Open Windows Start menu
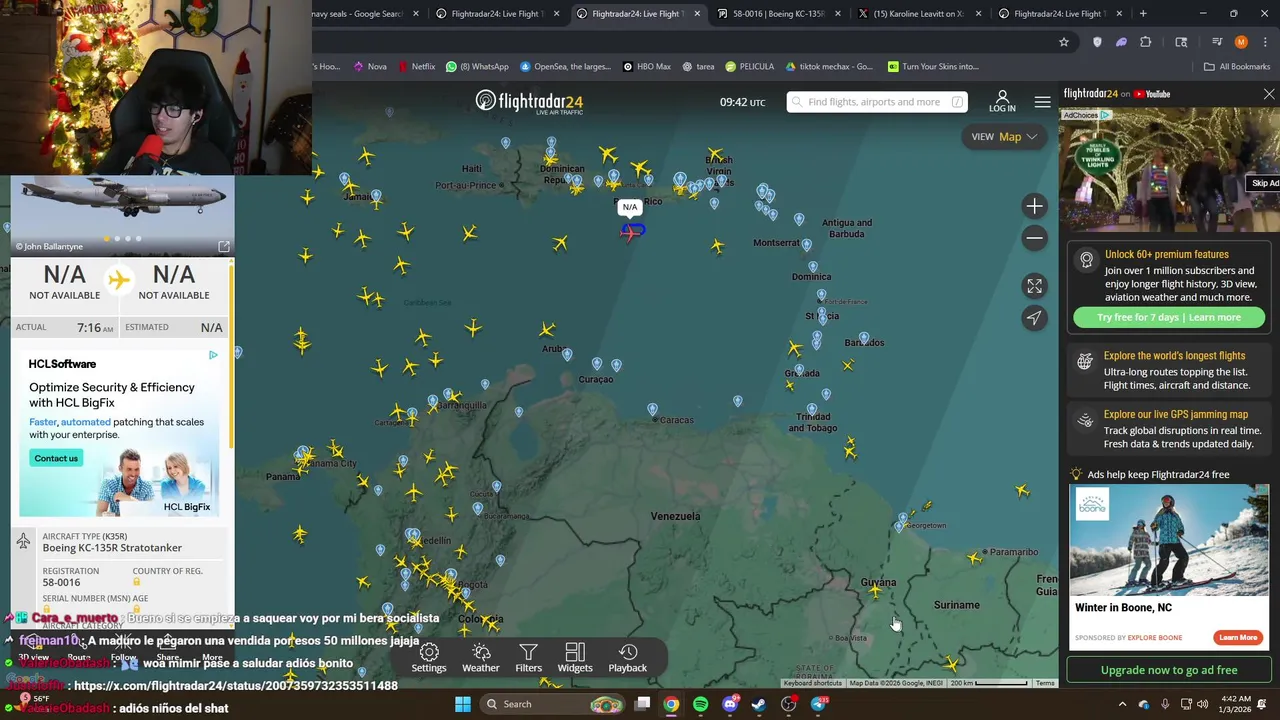 tap(463, 704)
